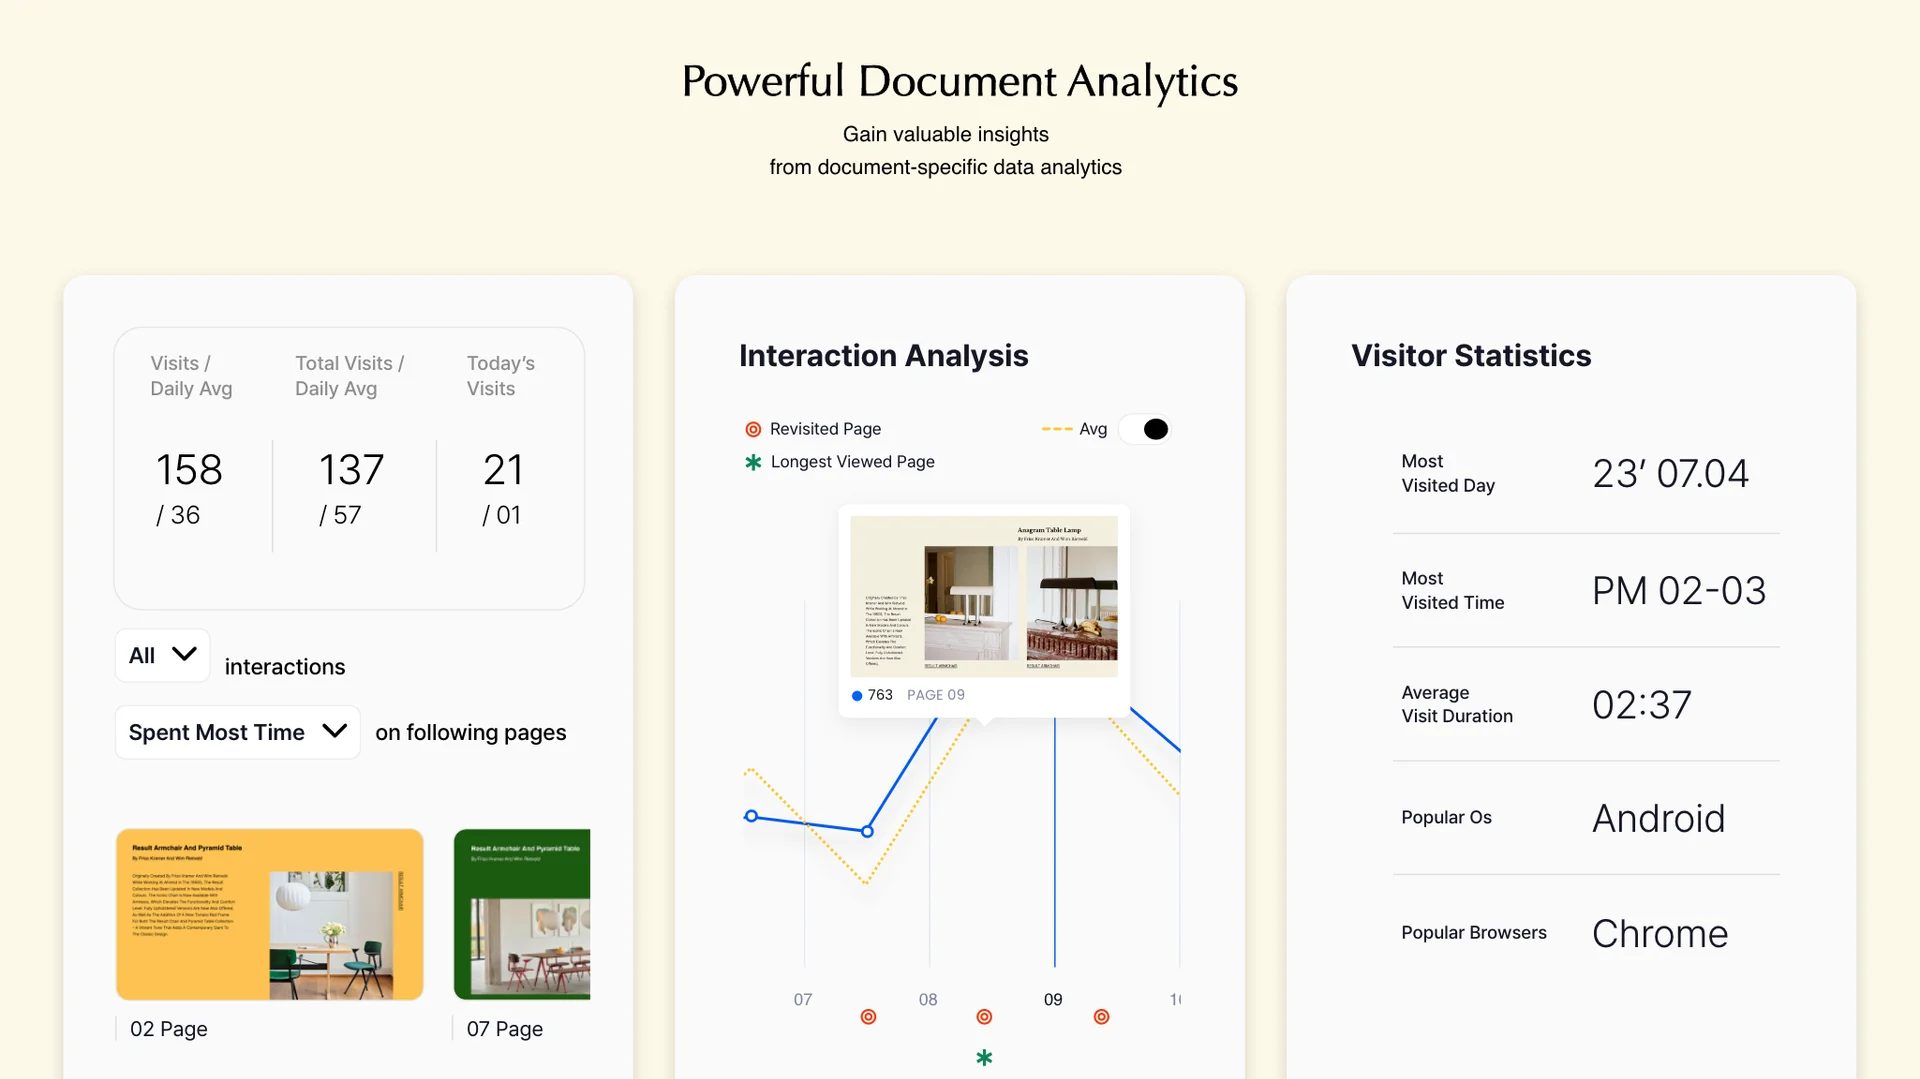
Task: Click the 'Today's Visits' label
Action: [x=501, y=376]
